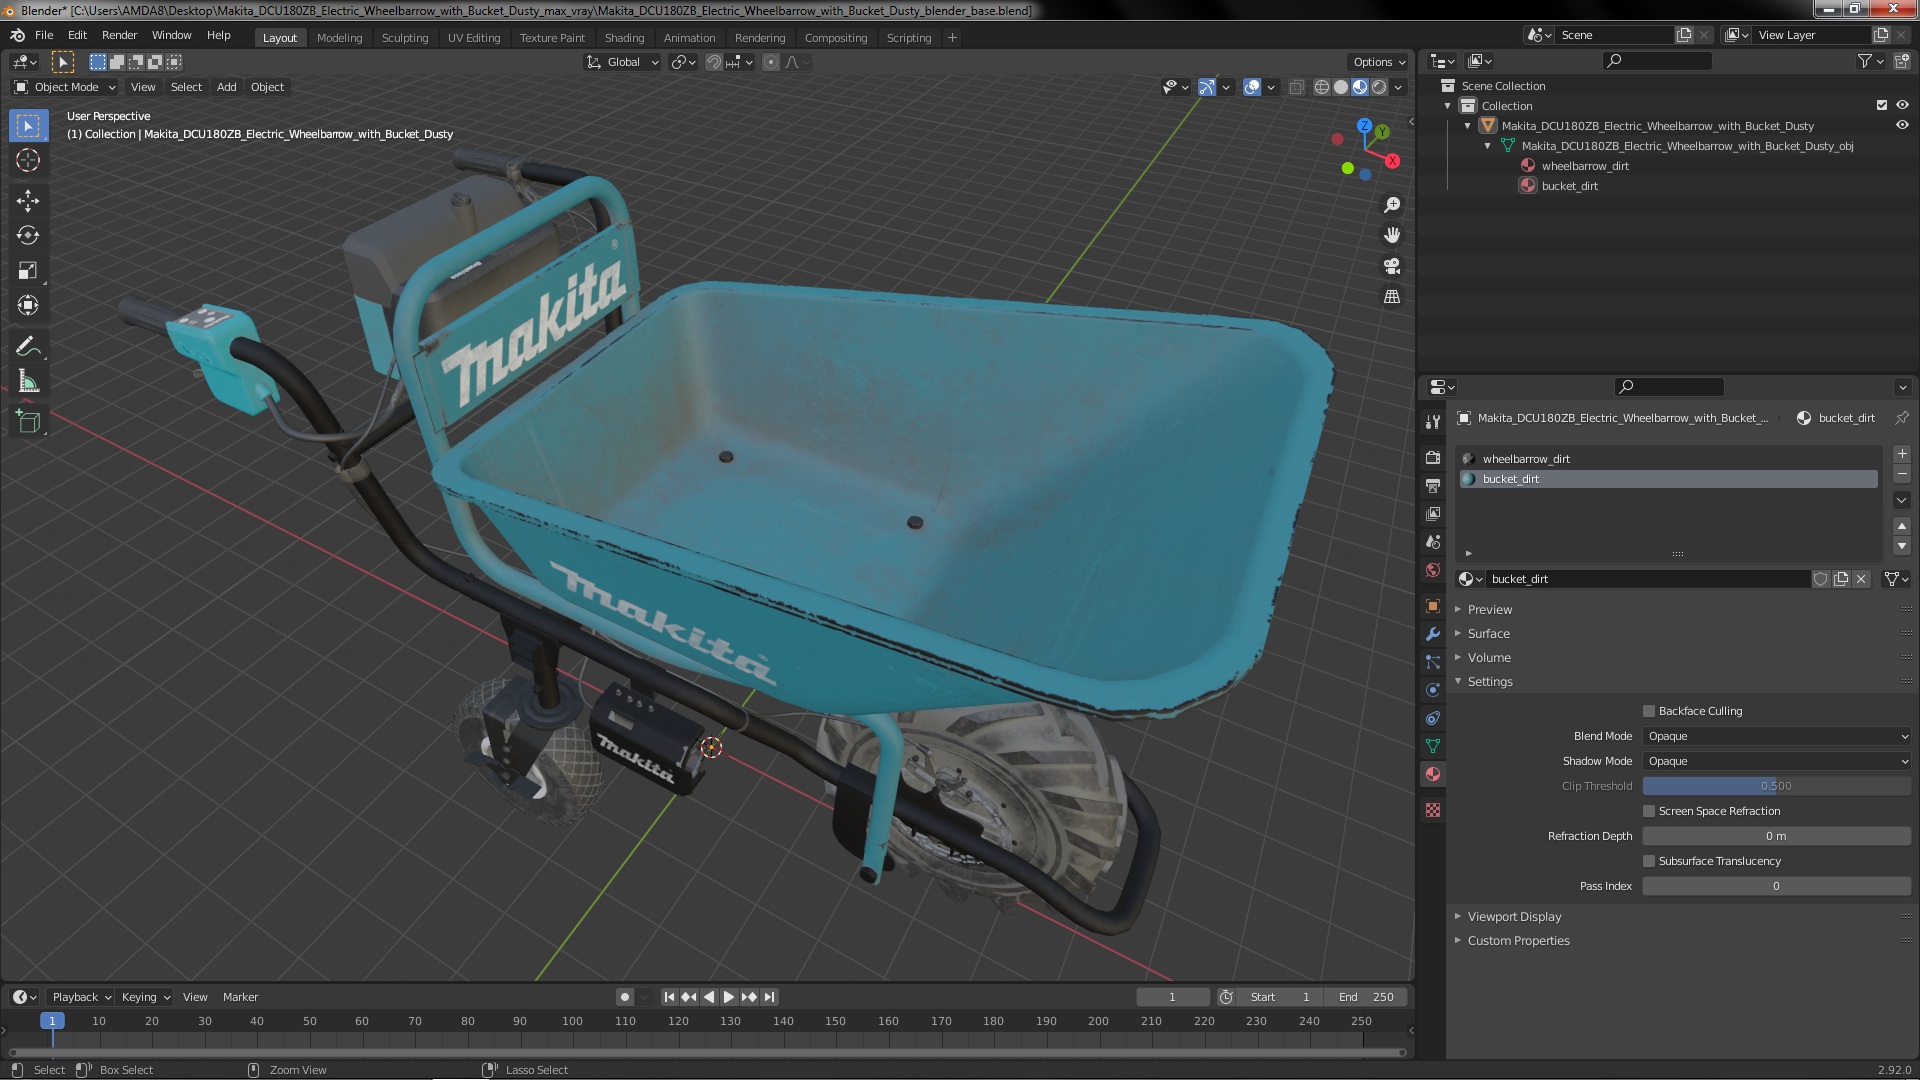The width and height of the screenshot is (1920, 1080).
Task: Select the Move tool in the left toolbar
Action: point(28,201)
